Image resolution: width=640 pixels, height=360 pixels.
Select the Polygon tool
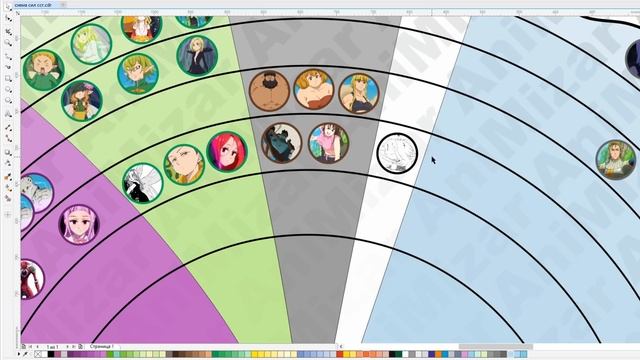(8, 101)
